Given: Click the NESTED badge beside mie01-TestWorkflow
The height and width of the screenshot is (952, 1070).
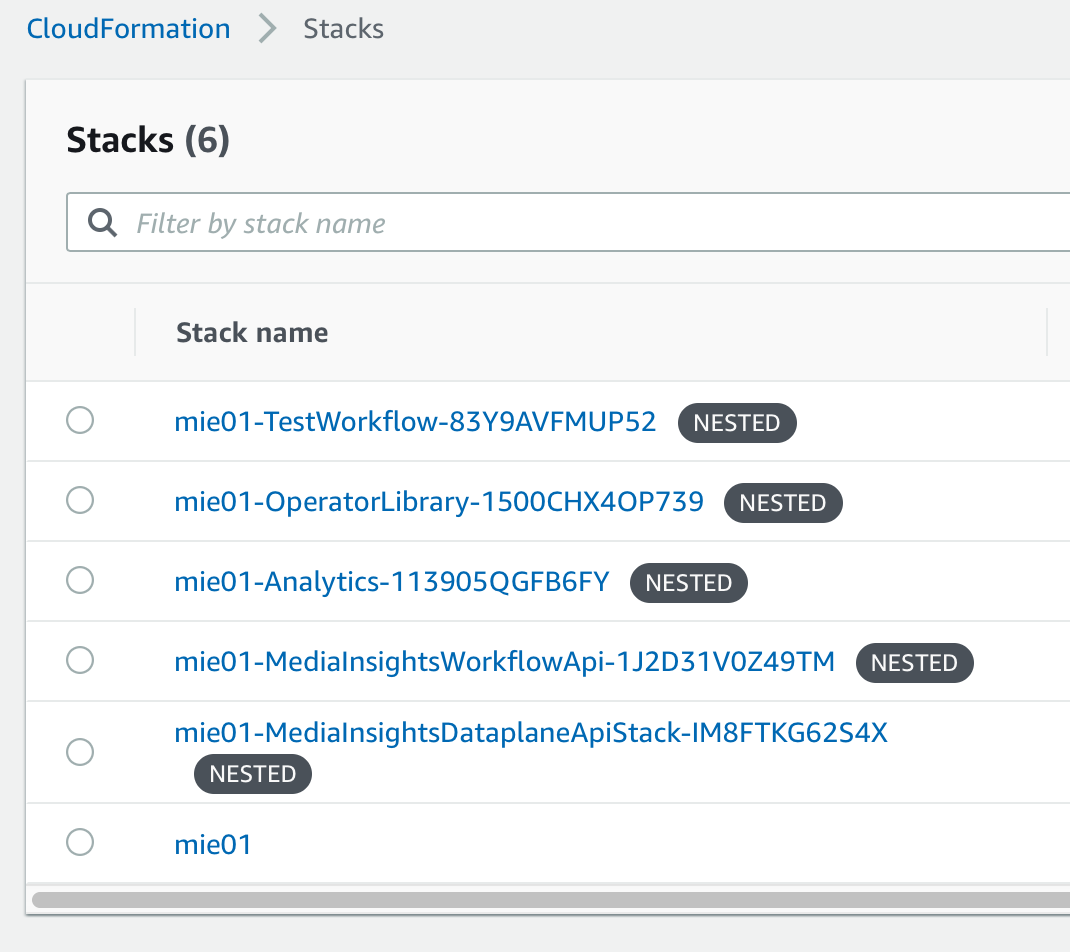Looking at the screenshot, I should click(x=737, y=423).
